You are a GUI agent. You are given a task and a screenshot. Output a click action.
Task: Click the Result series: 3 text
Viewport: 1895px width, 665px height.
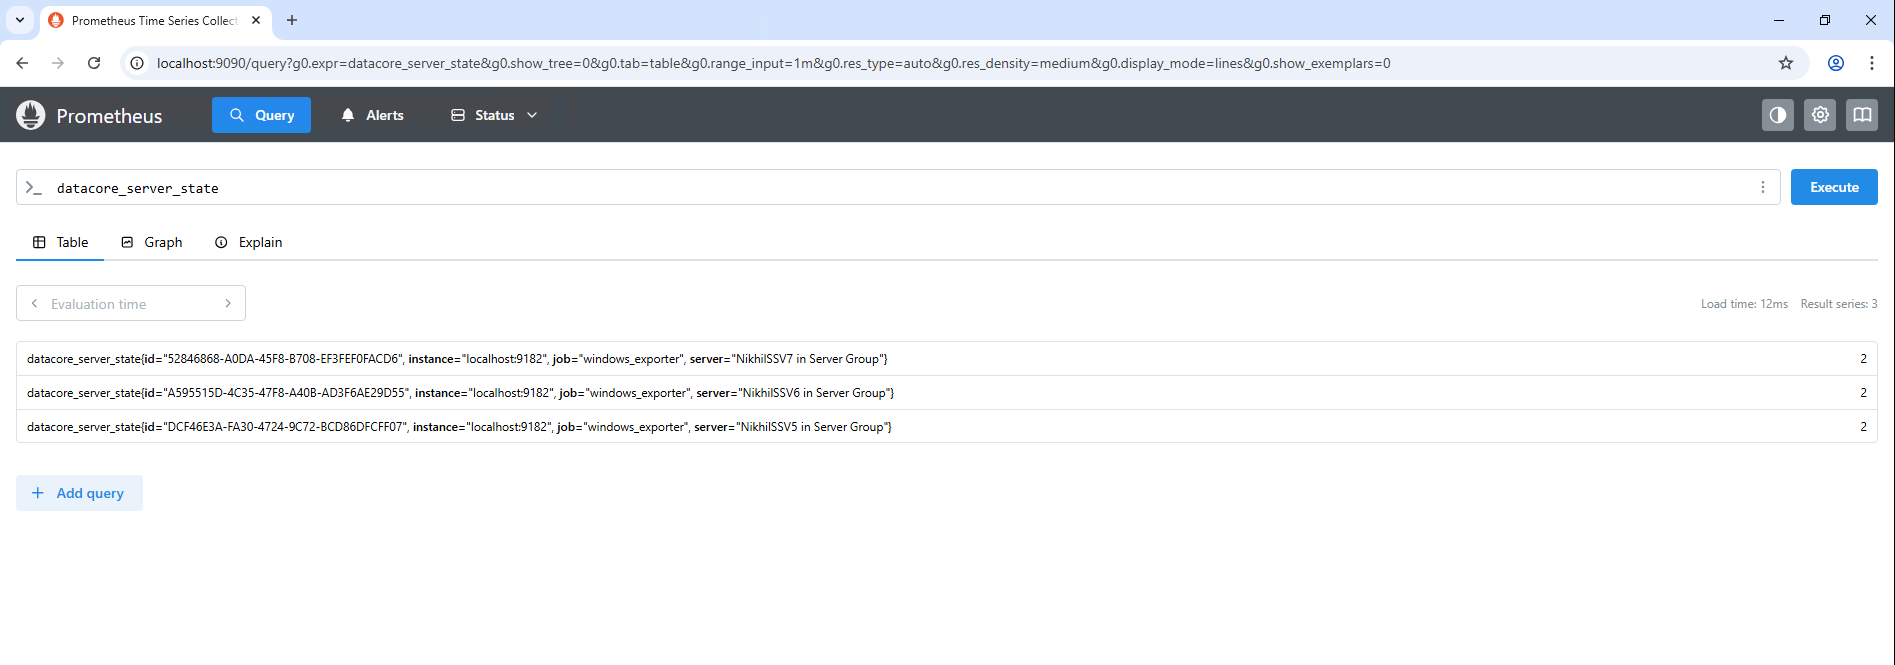coord(1839,304)
